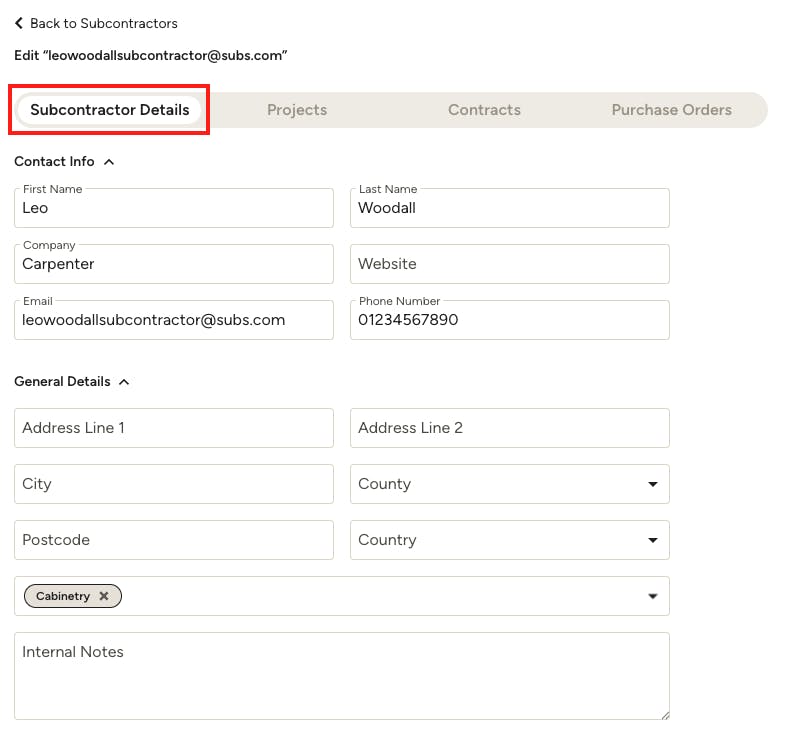Click the back arrow chevron icon
The width and height of the screenshot is (804, 732).
(x=19, y=23)
